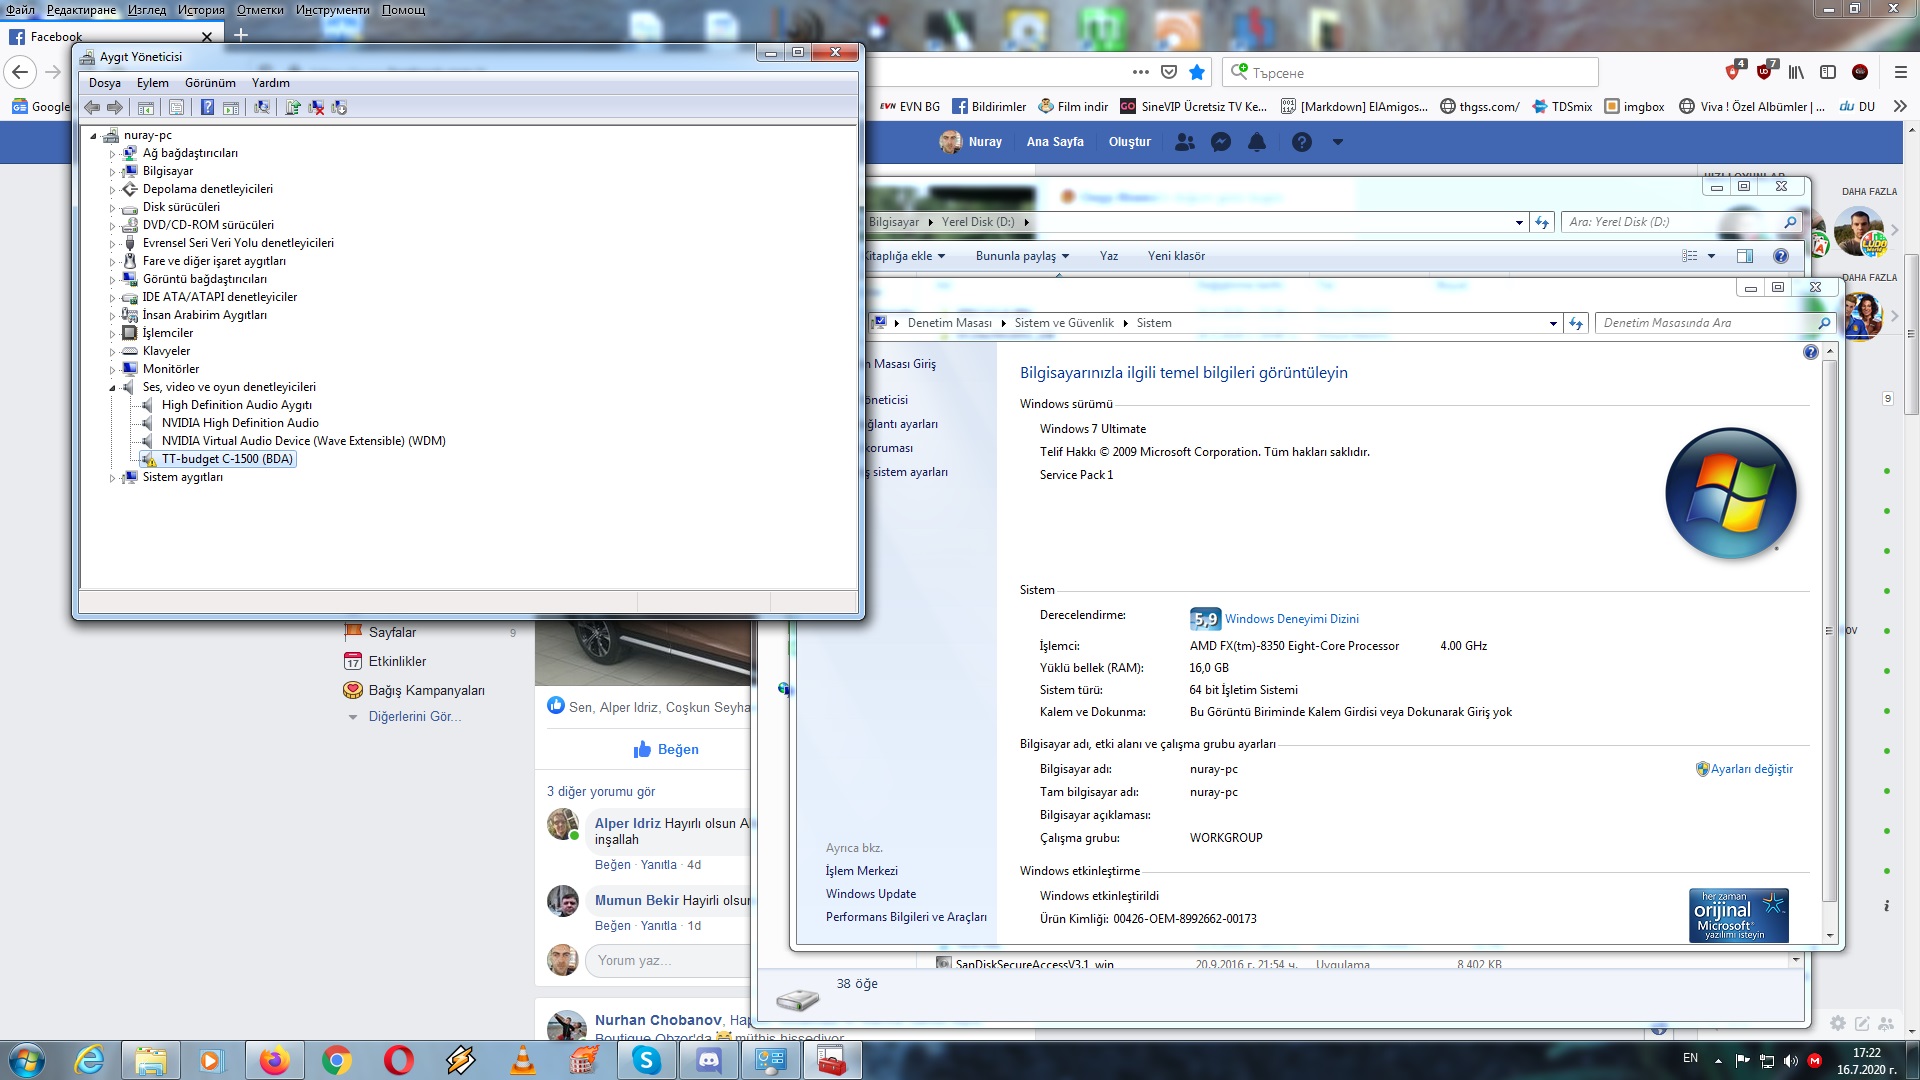Image resolution: width=1920 pixels, height=1080 pixels.
Task: Click the Back arrow in Device Manager toolbar
Action: point(92,107)
